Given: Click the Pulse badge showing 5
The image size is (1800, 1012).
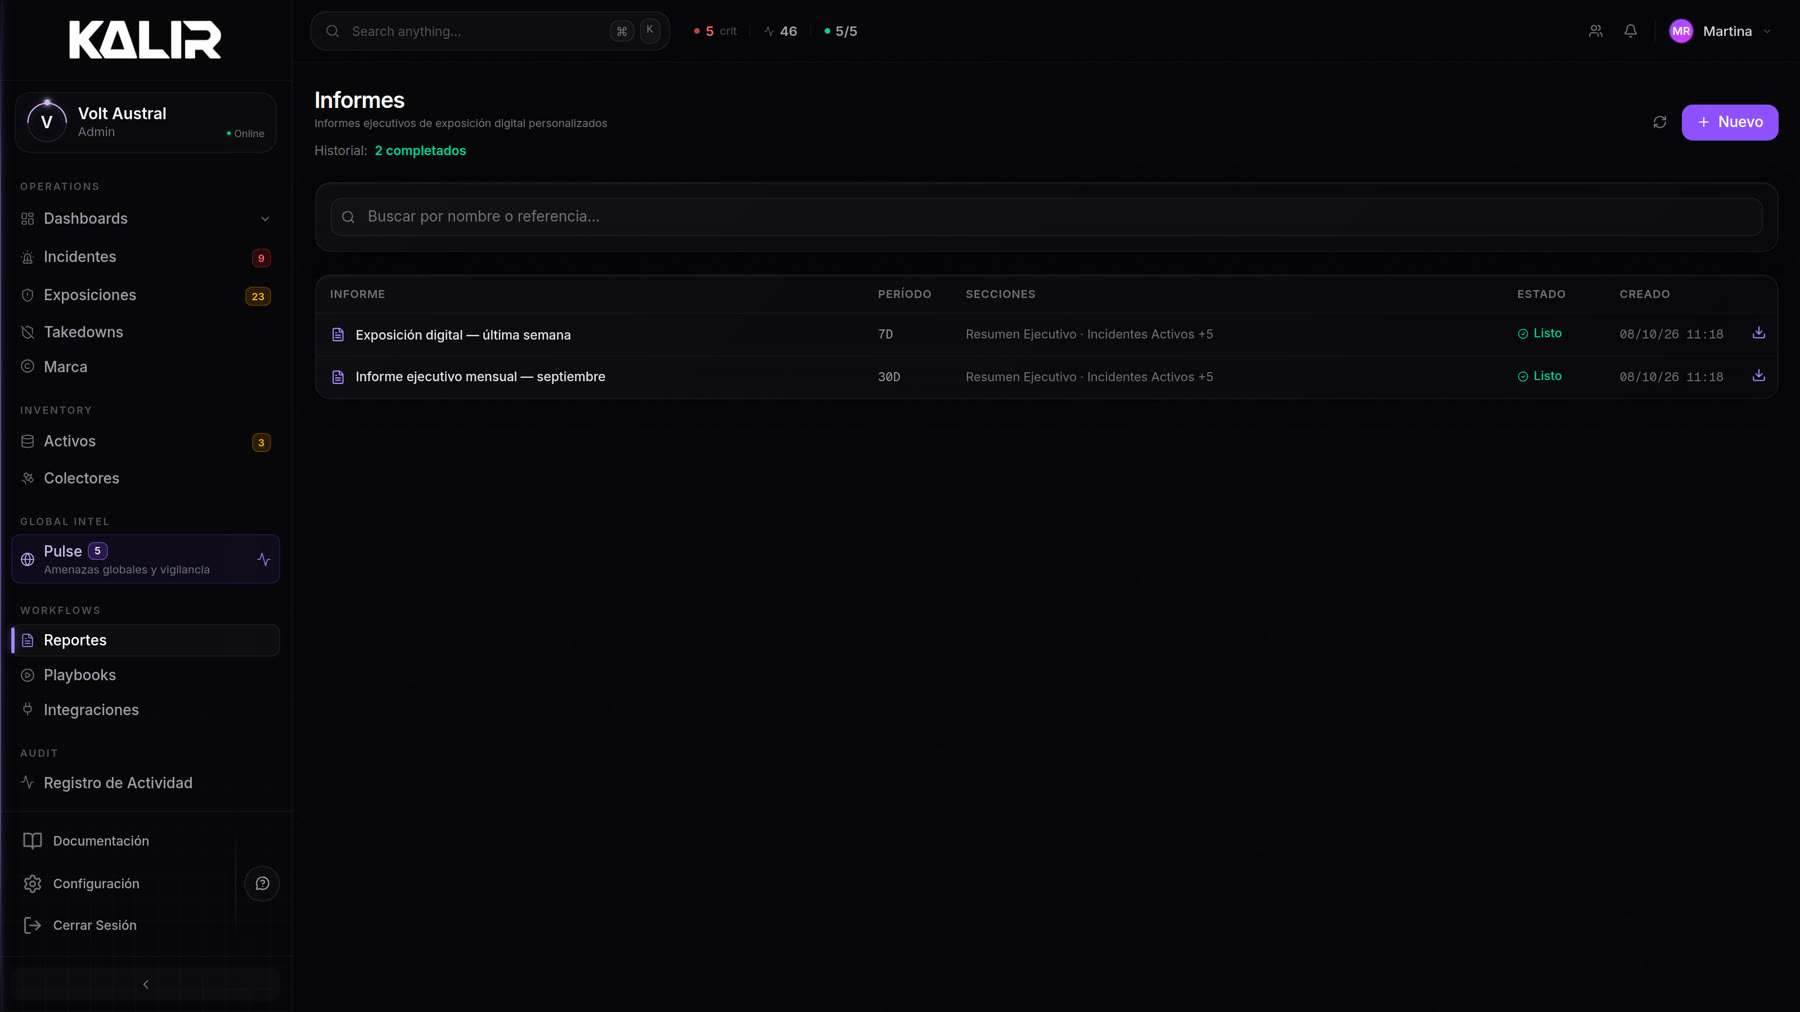Looking at the screenshot, I should [97, 551].
